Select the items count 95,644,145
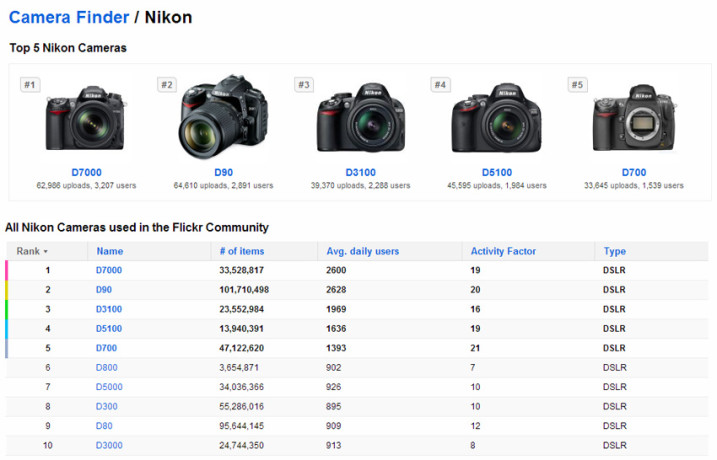717x460 pixels. (x=241, y=426)
